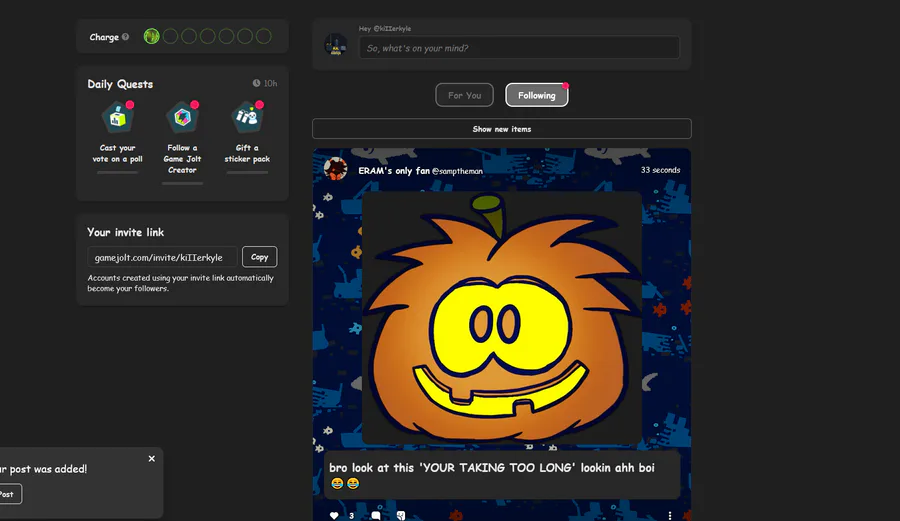Like the post with the heart icon

coord(334,515)
